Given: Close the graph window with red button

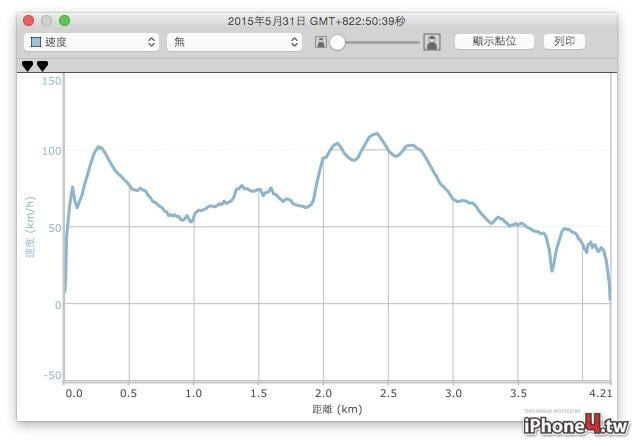Looking at the screenshot, I should point(28,21).
